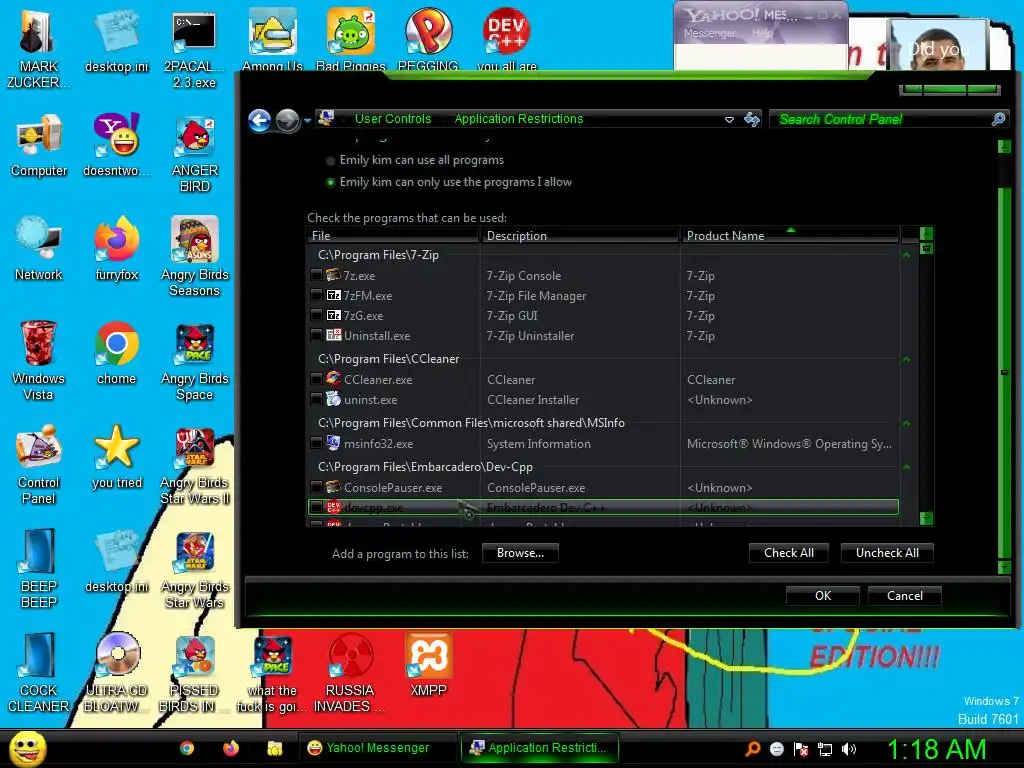Open Among Us desktop shortcut
This screenshot has height=768, width=1024.
coord(272,39)
